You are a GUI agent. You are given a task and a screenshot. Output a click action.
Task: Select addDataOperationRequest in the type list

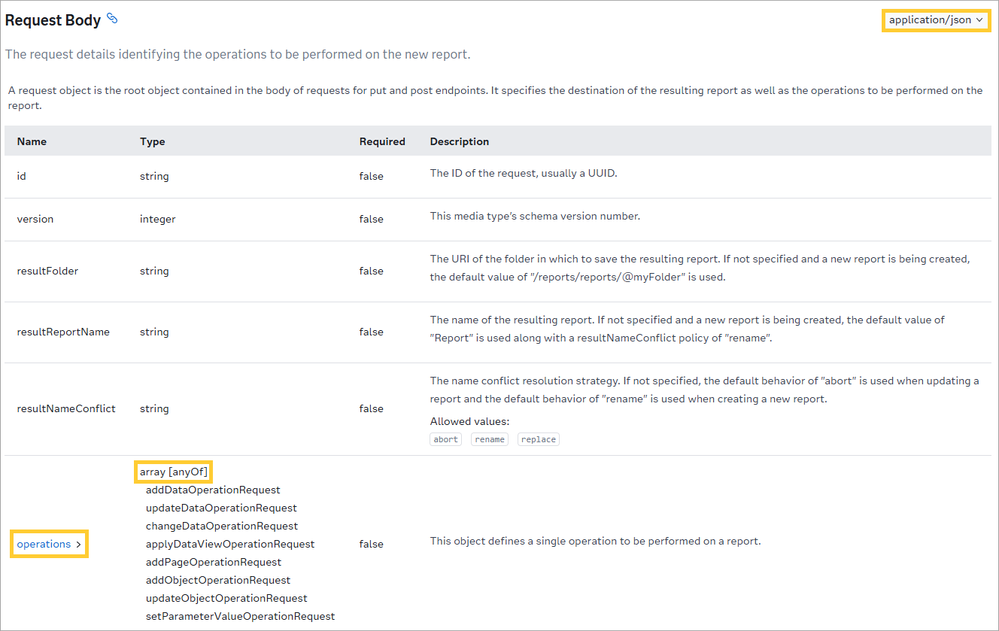tap(213, 490)
